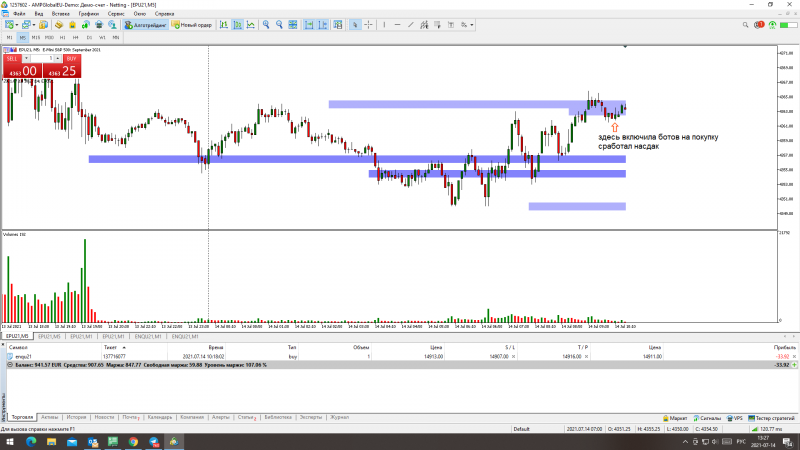
Task: Open chart profiles icon in toolbar
Action: (26, 24)
